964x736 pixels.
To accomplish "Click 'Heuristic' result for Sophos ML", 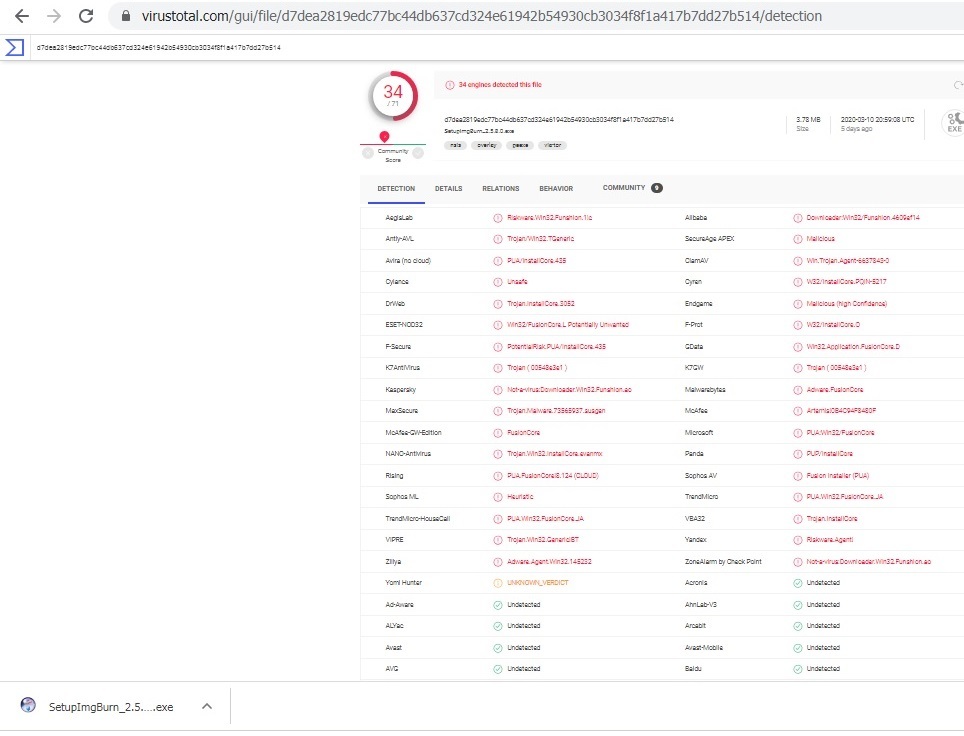I will [520, 497].
